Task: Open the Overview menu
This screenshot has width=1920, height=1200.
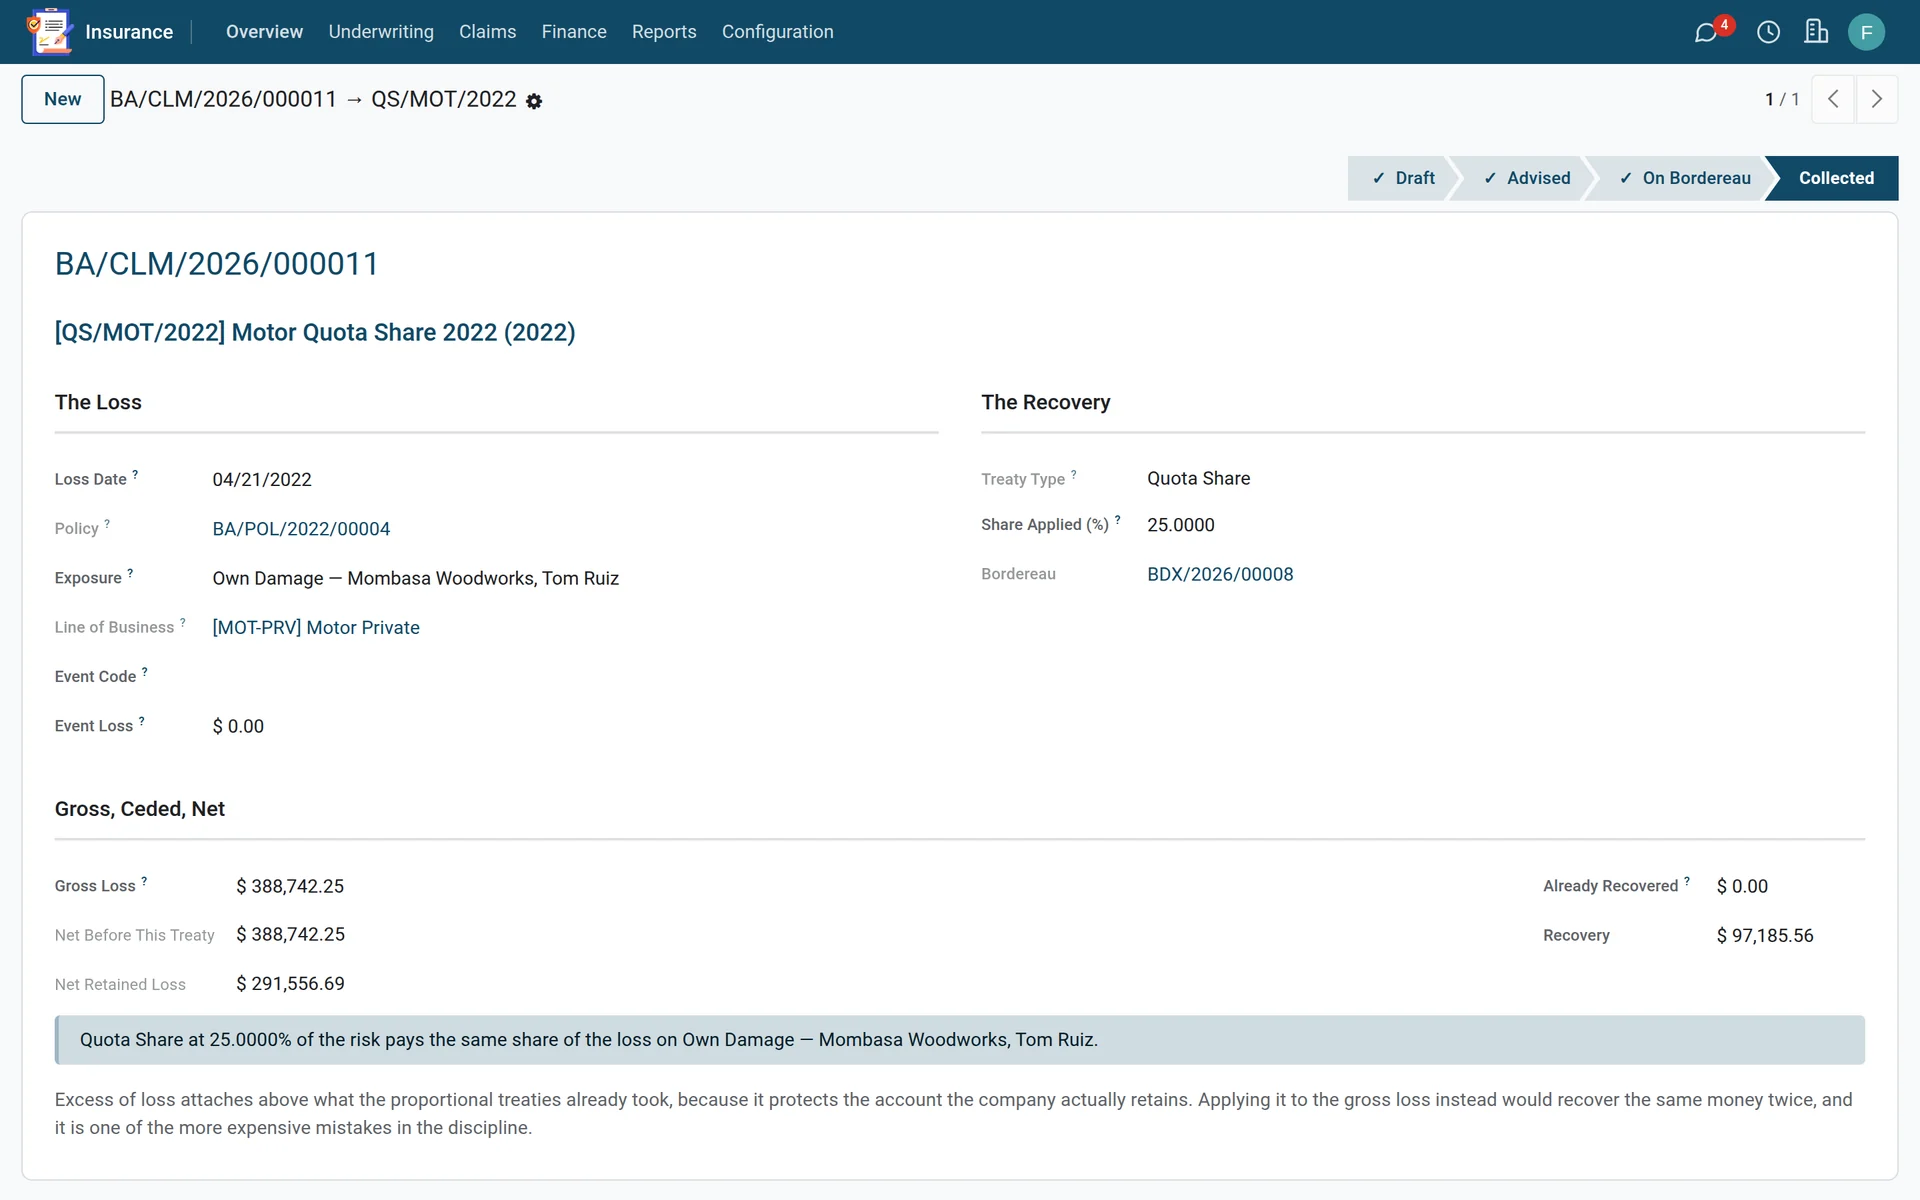Action: [264, 32]
